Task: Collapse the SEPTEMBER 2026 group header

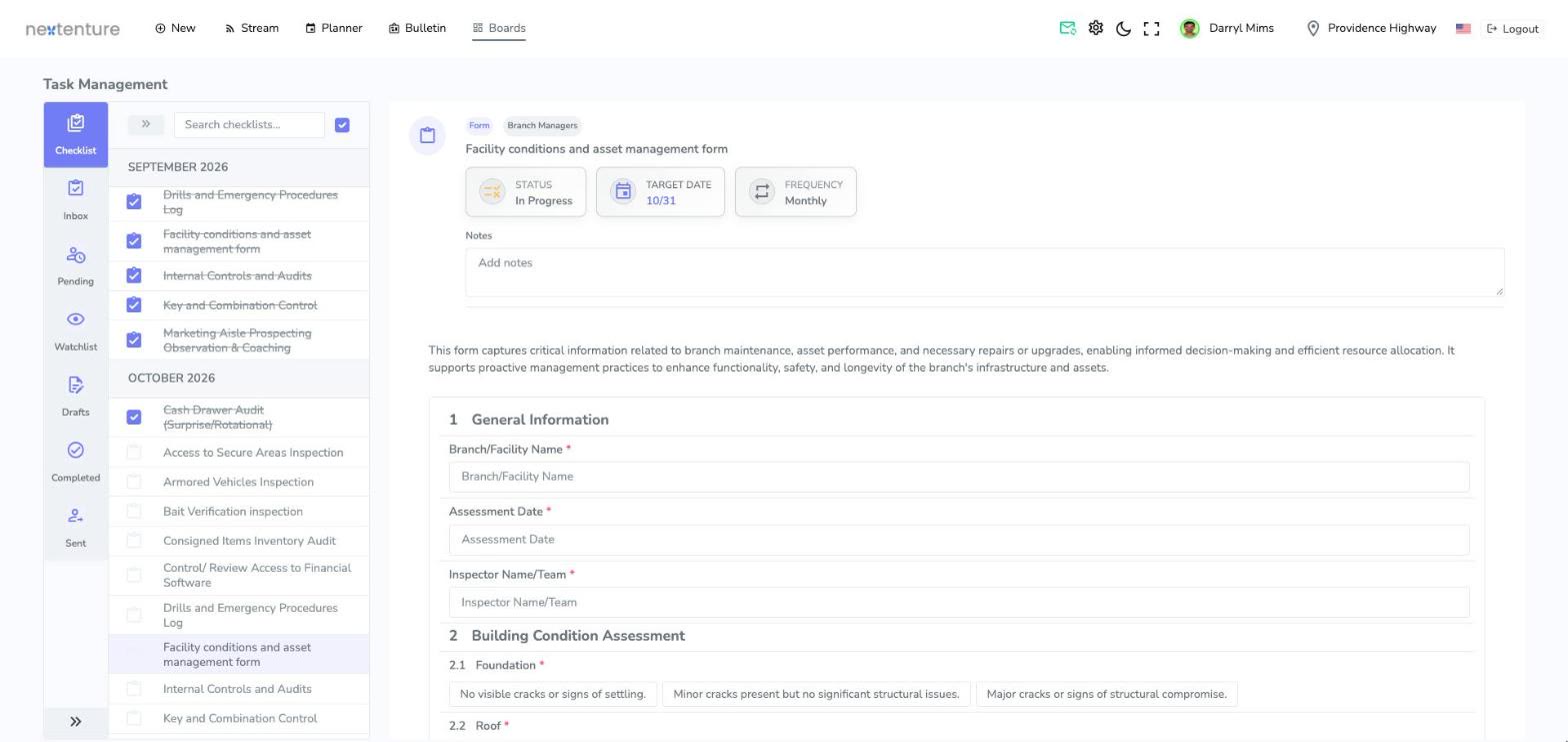Action: click(239, 167)
